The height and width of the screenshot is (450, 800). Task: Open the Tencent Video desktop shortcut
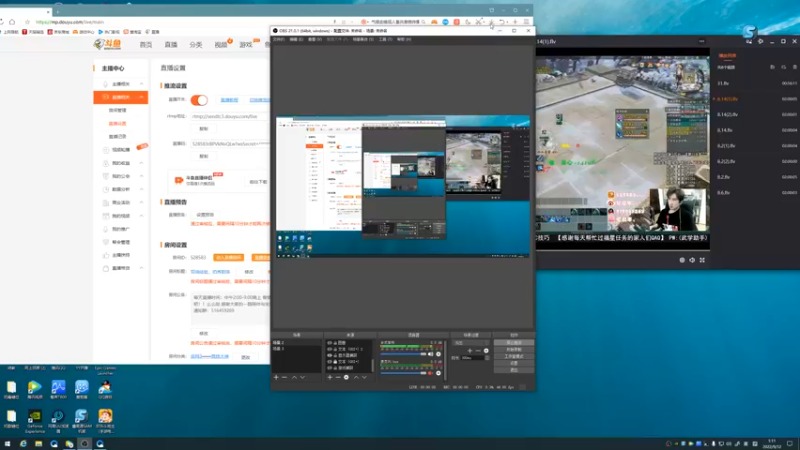coord(35,390)
